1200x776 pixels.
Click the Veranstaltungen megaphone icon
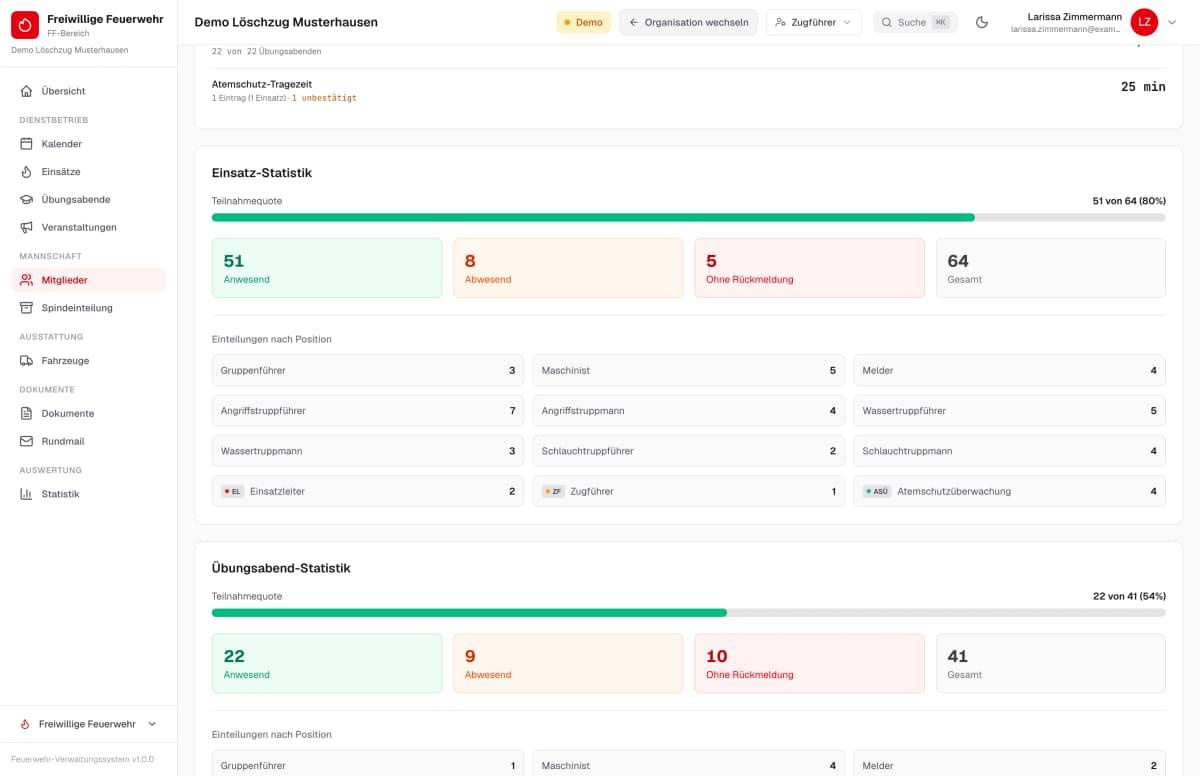point(27,227)
